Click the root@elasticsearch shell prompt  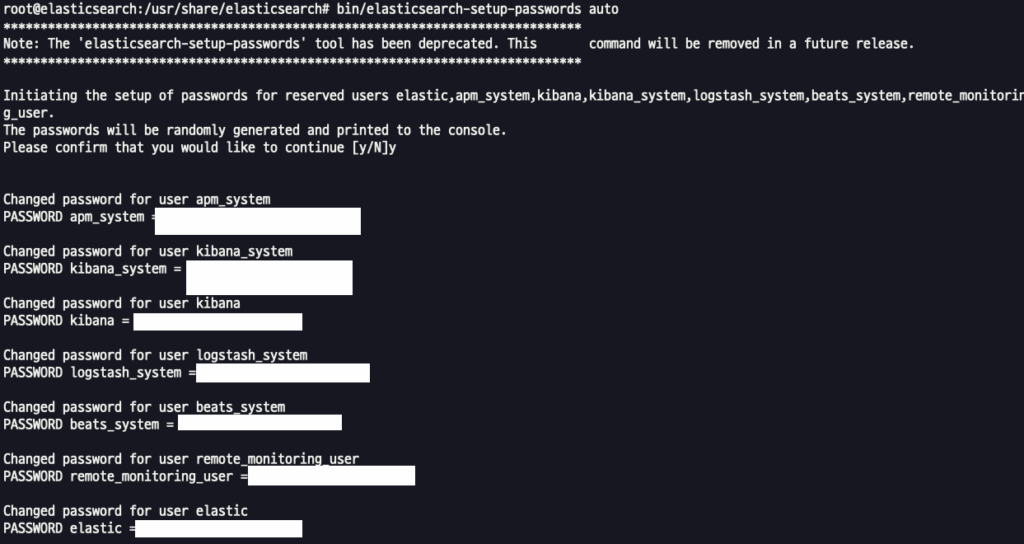click(x=167, y=9)
